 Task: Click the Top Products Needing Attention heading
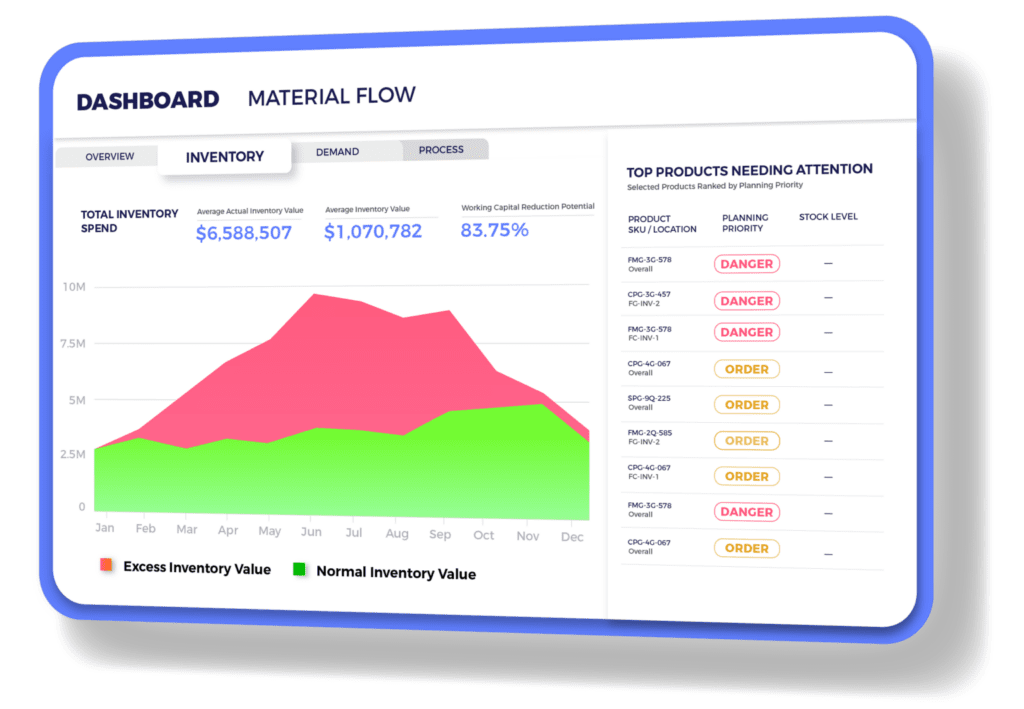click(749, 170)
